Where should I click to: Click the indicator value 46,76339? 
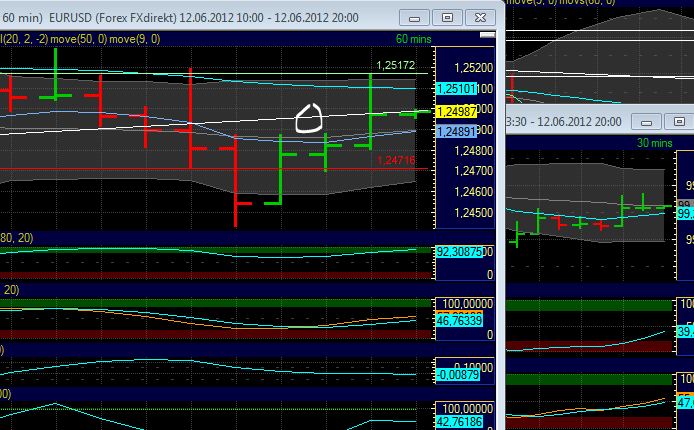coord(459,320)
